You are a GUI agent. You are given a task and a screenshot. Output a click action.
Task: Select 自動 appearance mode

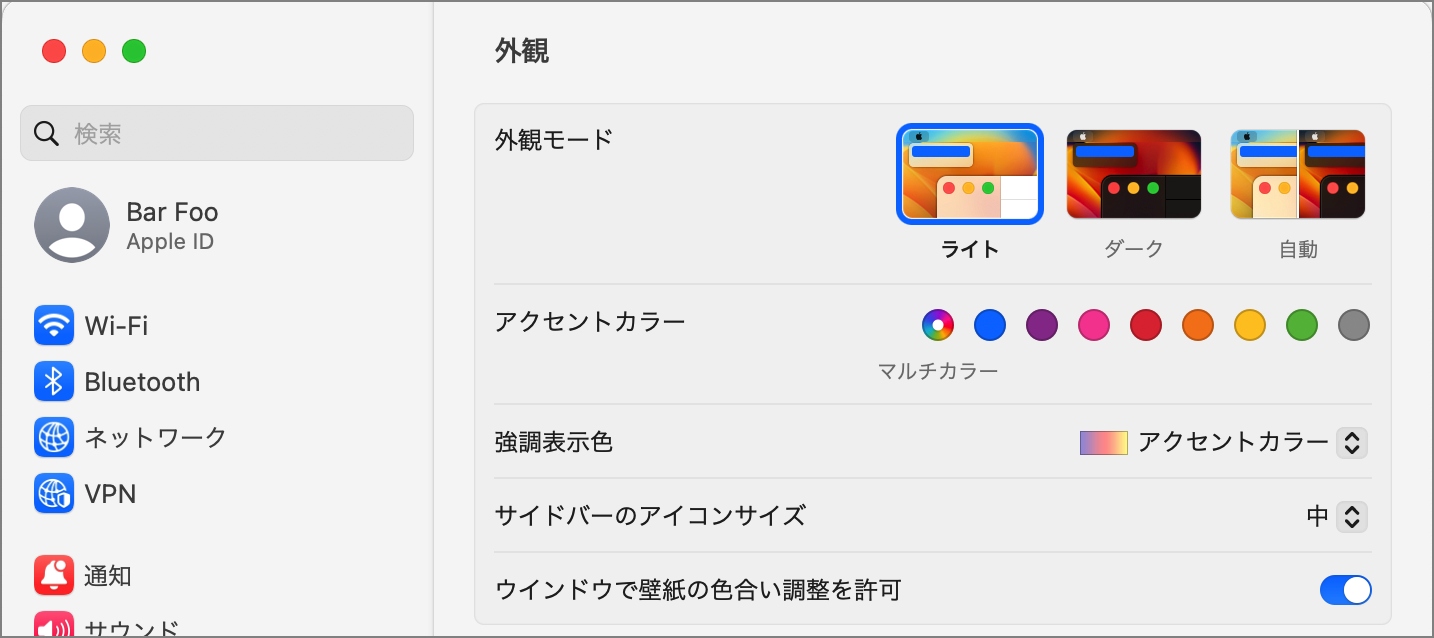click(x=1298, y=173)
